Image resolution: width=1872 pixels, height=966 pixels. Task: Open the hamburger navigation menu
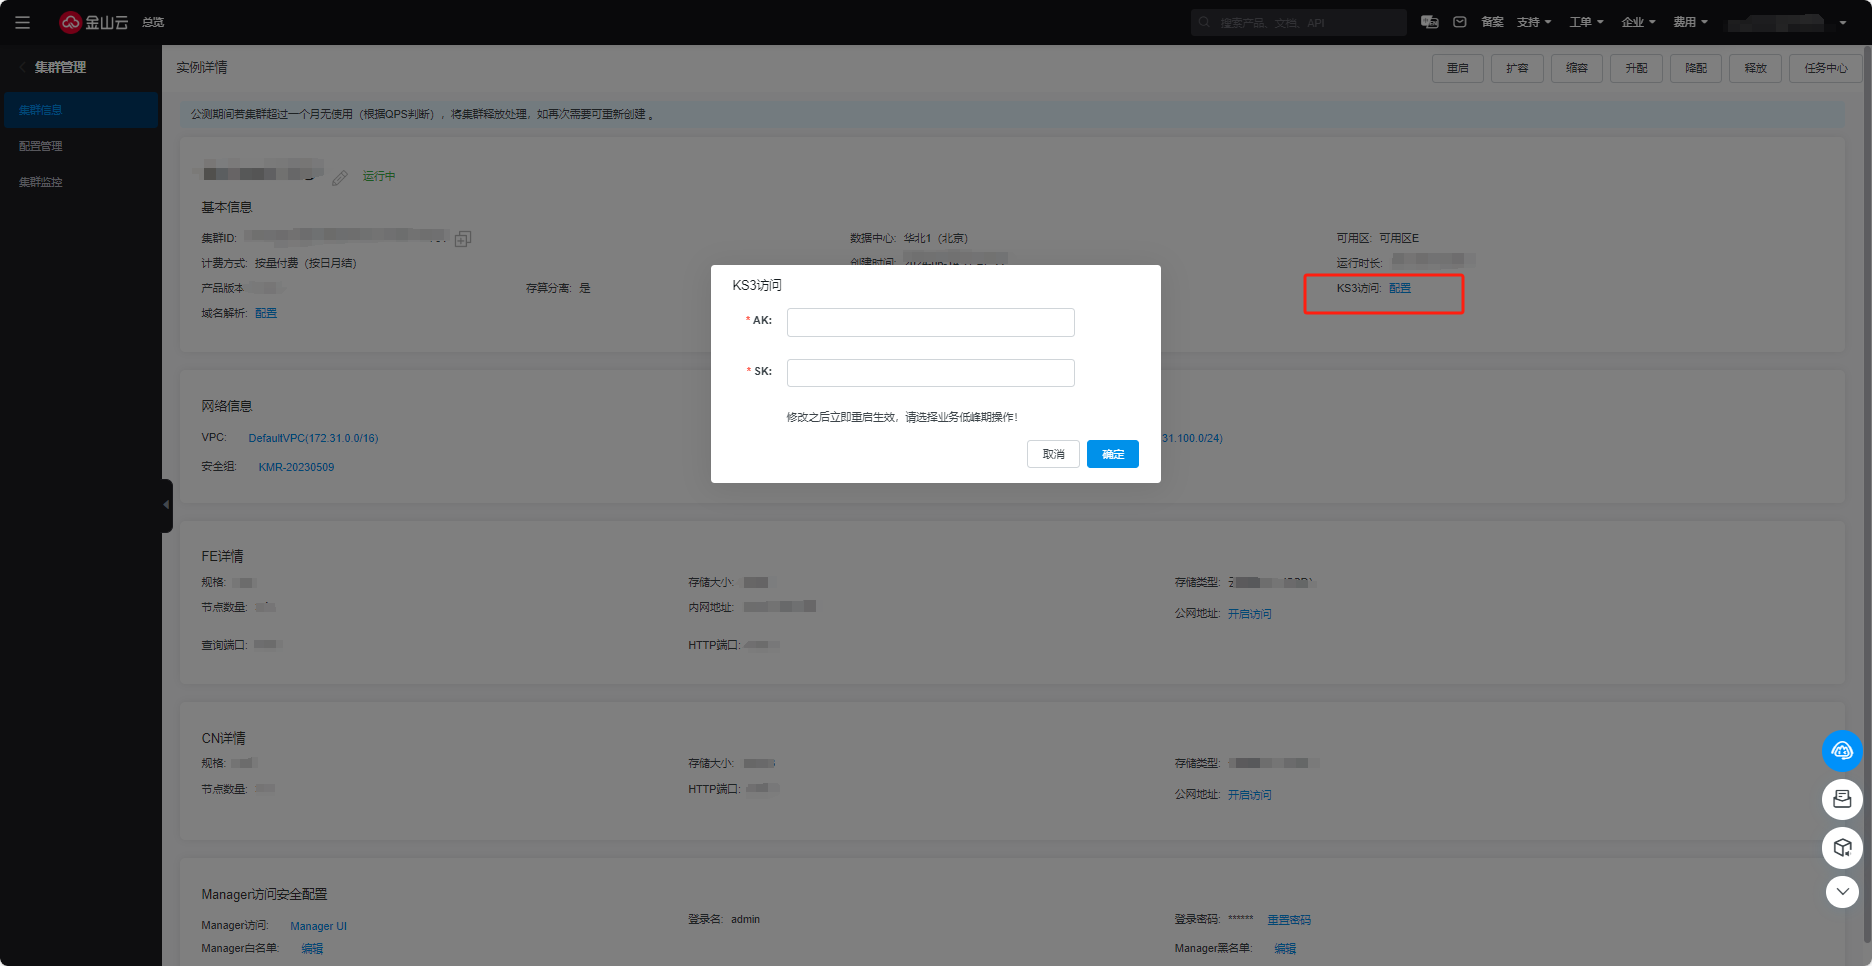[22, 22]
